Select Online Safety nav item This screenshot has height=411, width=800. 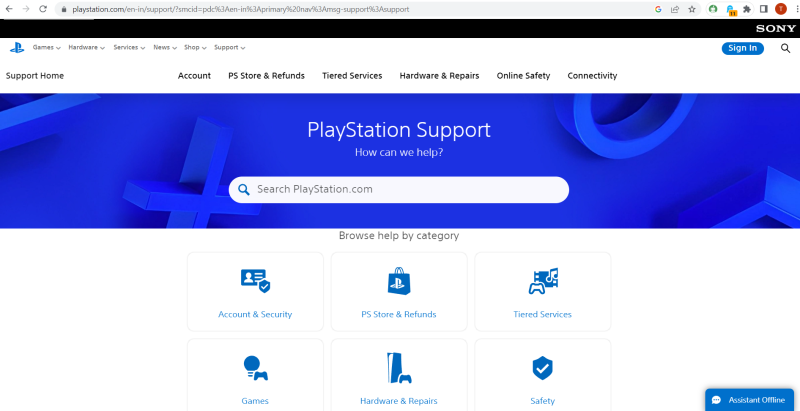tap(523, 76)
